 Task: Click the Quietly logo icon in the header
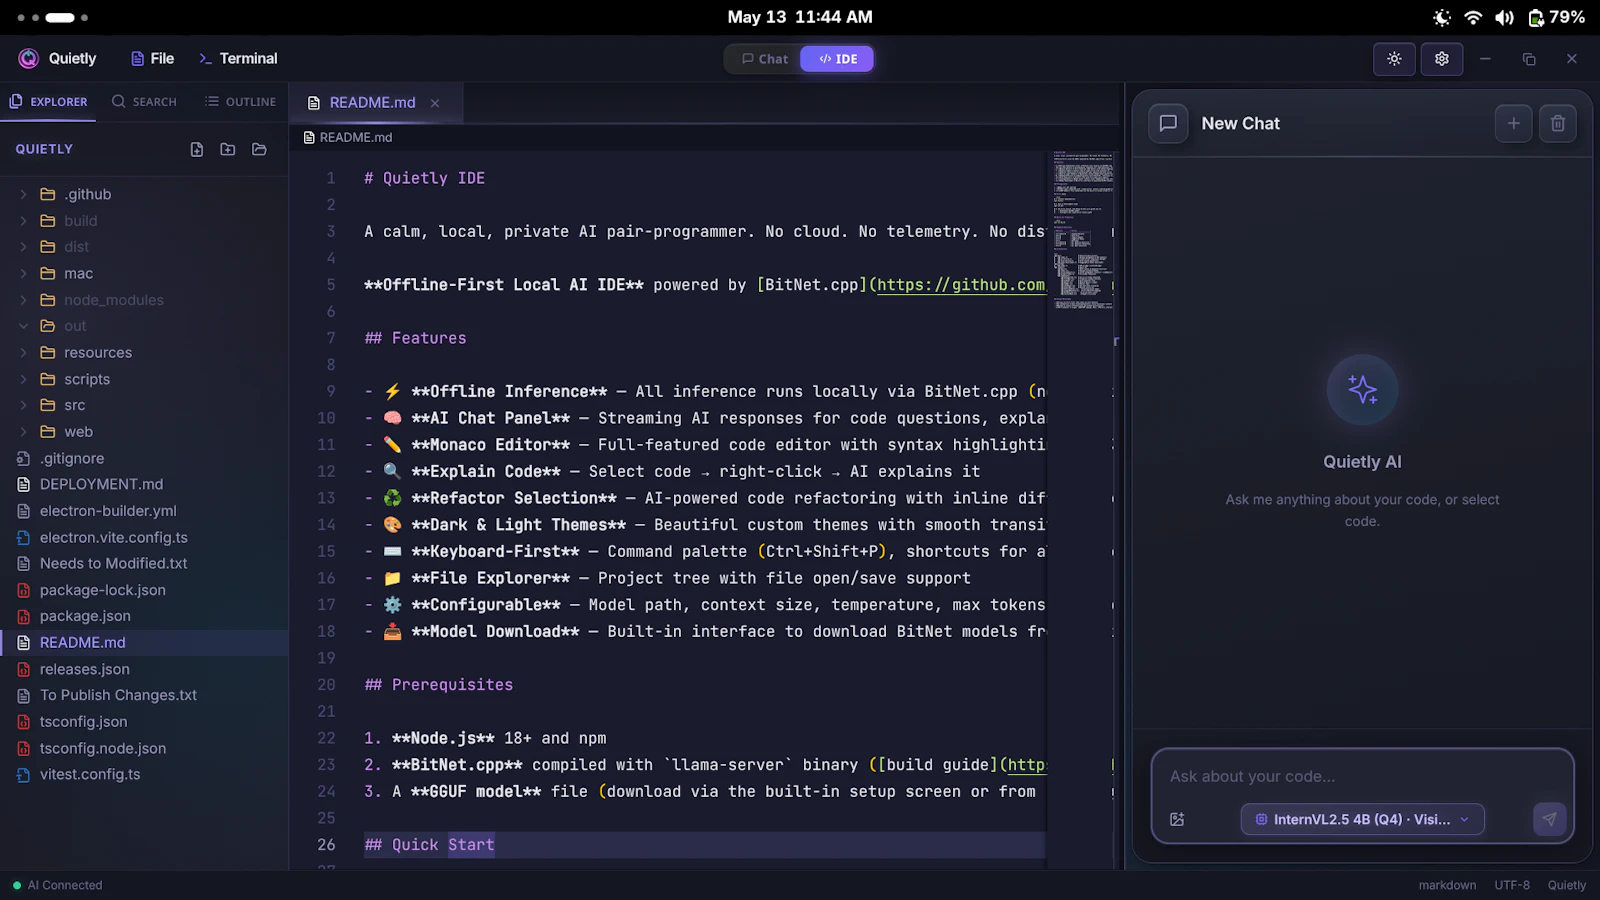(28, 59)
